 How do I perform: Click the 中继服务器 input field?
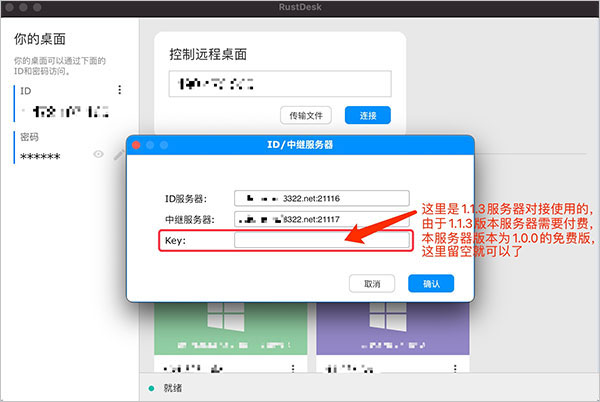pos(321,219)
